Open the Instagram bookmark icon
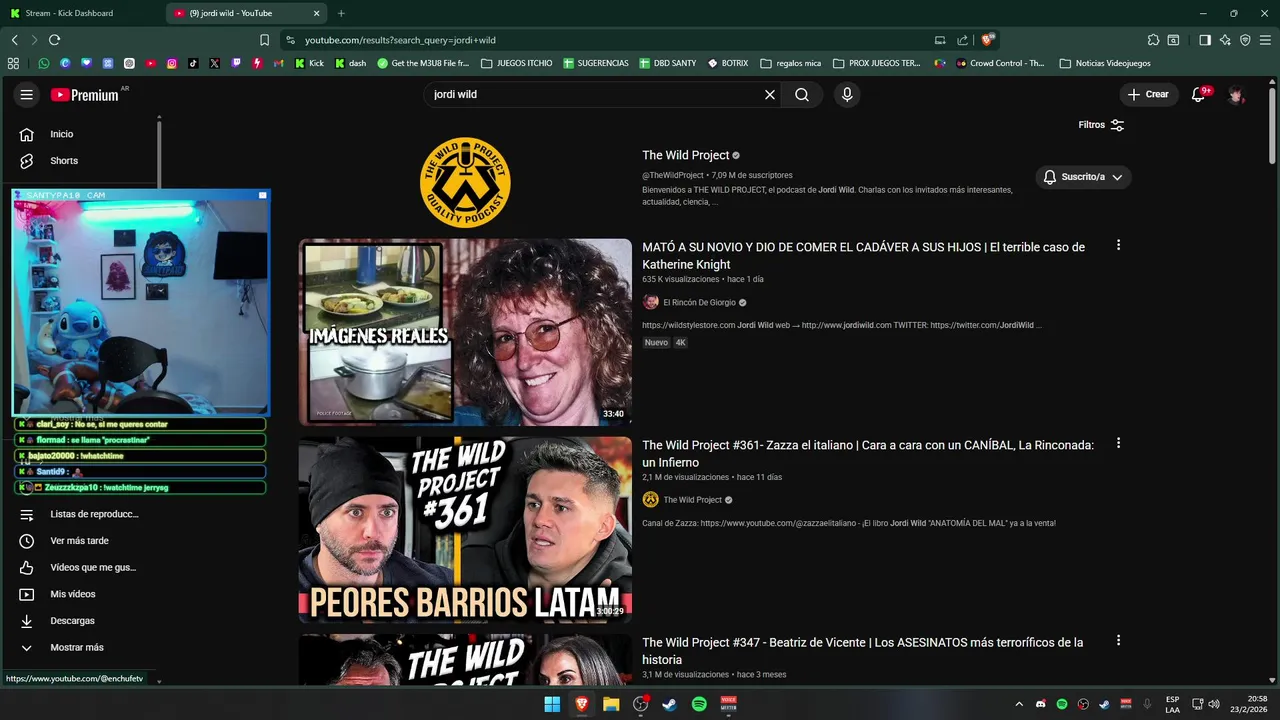Viewport: 1280px width, 720px height. 172,63
